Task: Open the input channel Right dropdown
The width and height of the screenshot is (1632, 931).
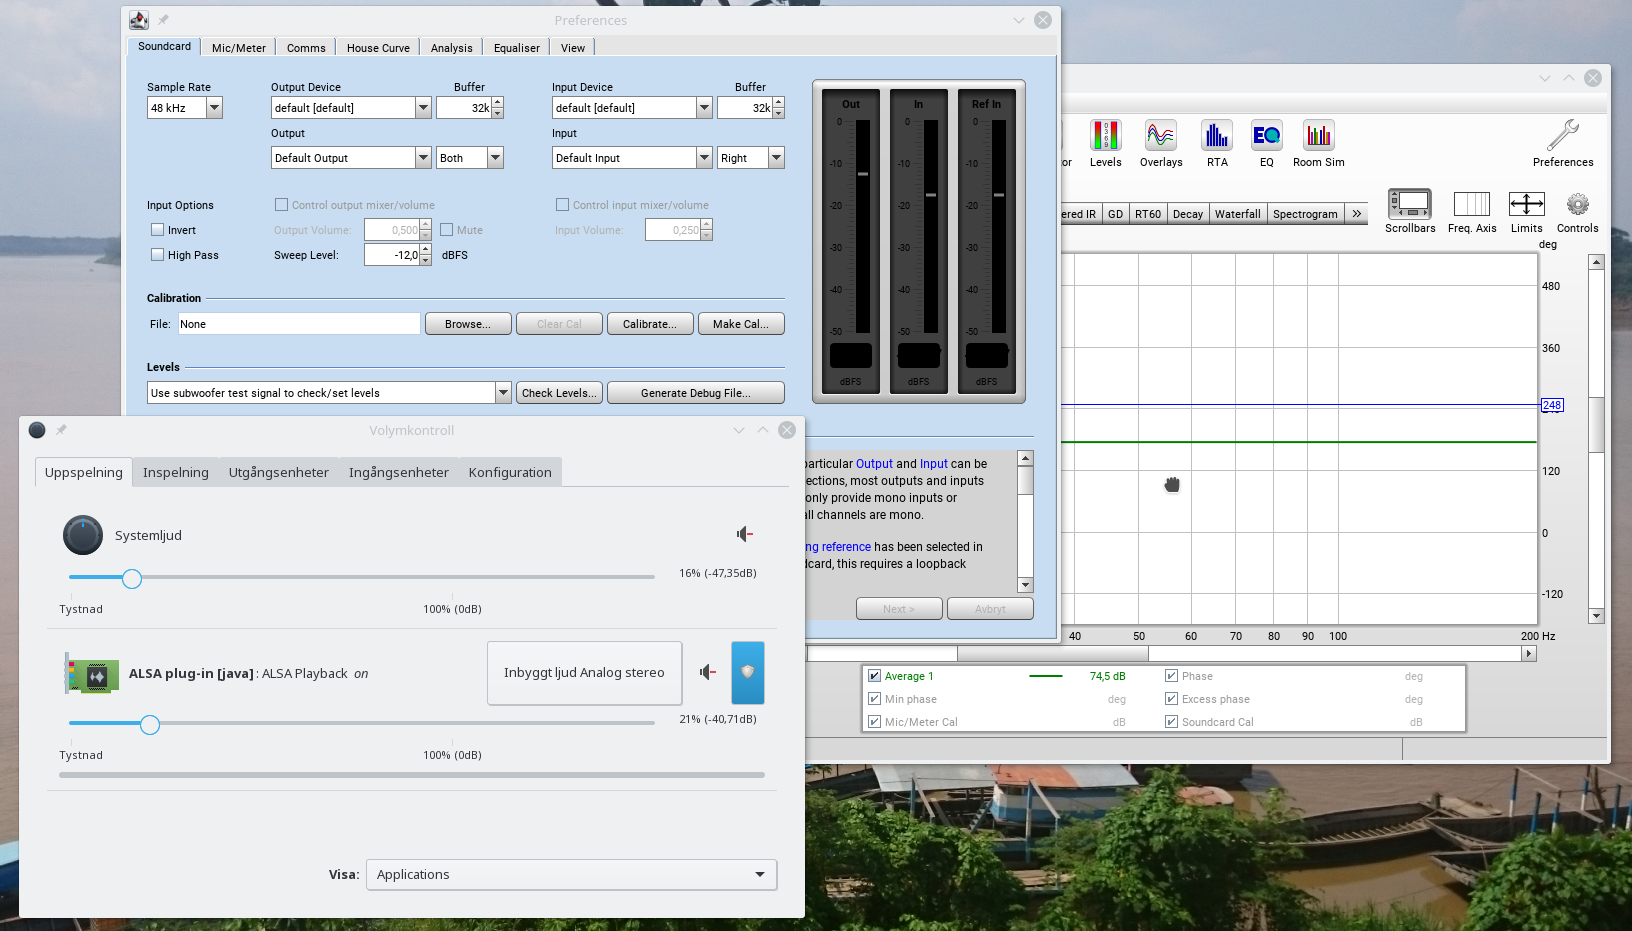Action: pos(776,158)
